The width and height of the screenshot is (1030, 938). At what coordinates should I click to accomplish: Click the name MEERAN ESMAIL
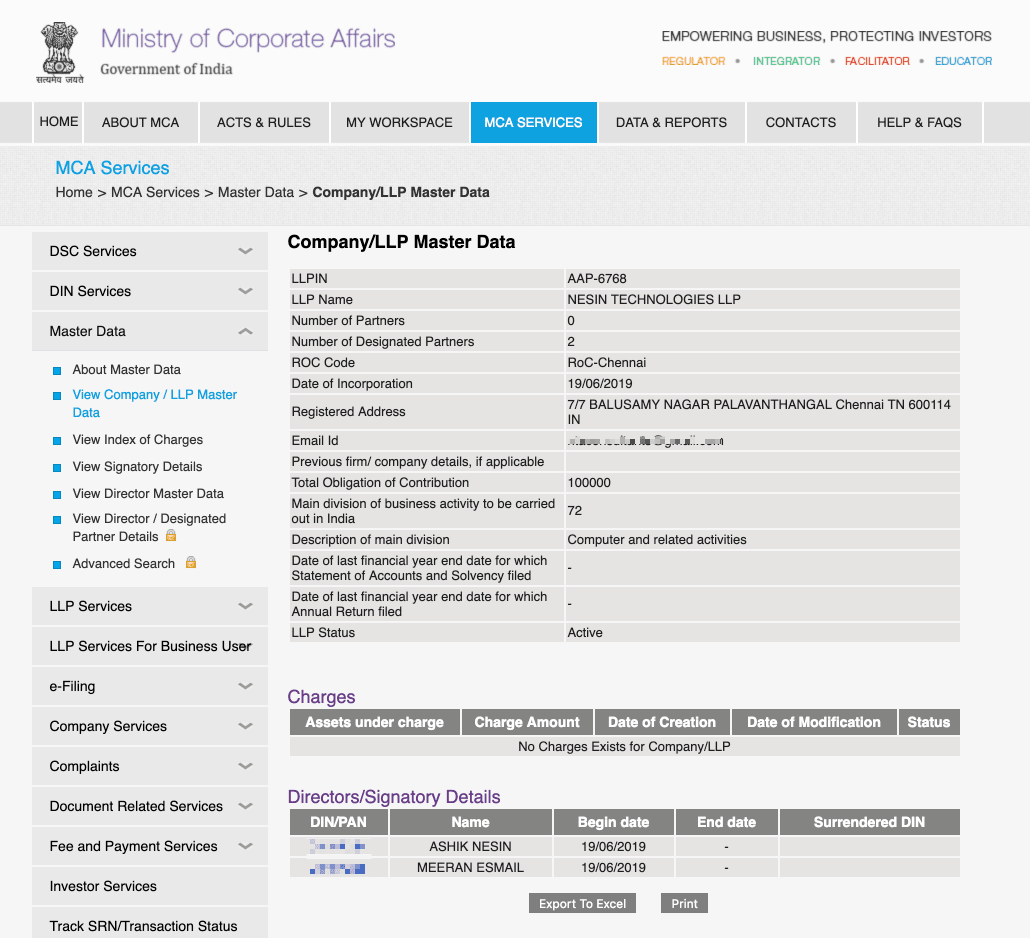[x=470, y=868]
